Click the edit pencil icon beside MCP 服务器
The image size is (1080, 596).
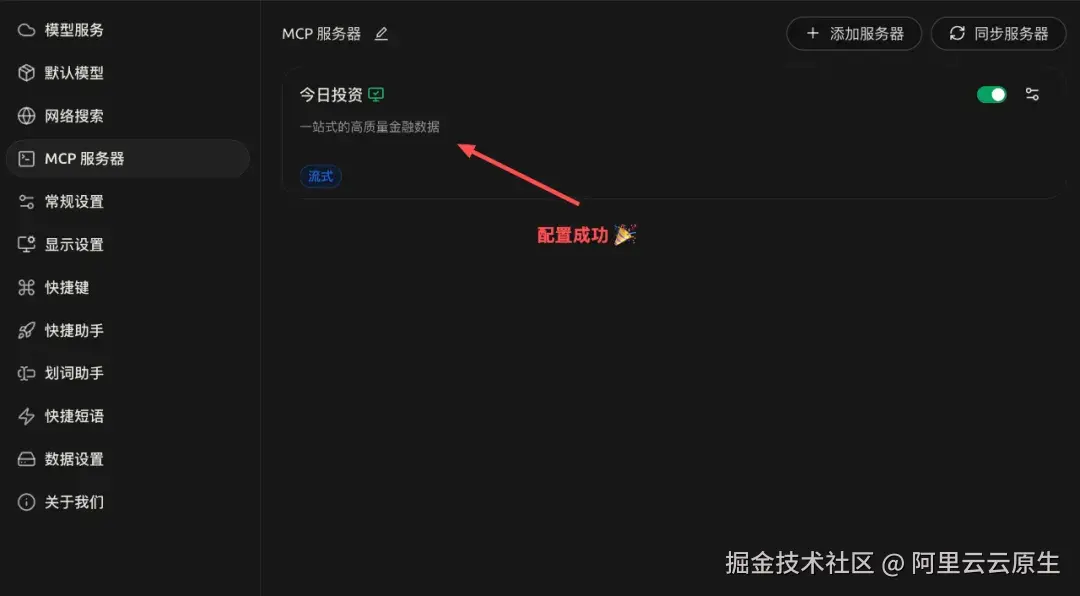381,34
